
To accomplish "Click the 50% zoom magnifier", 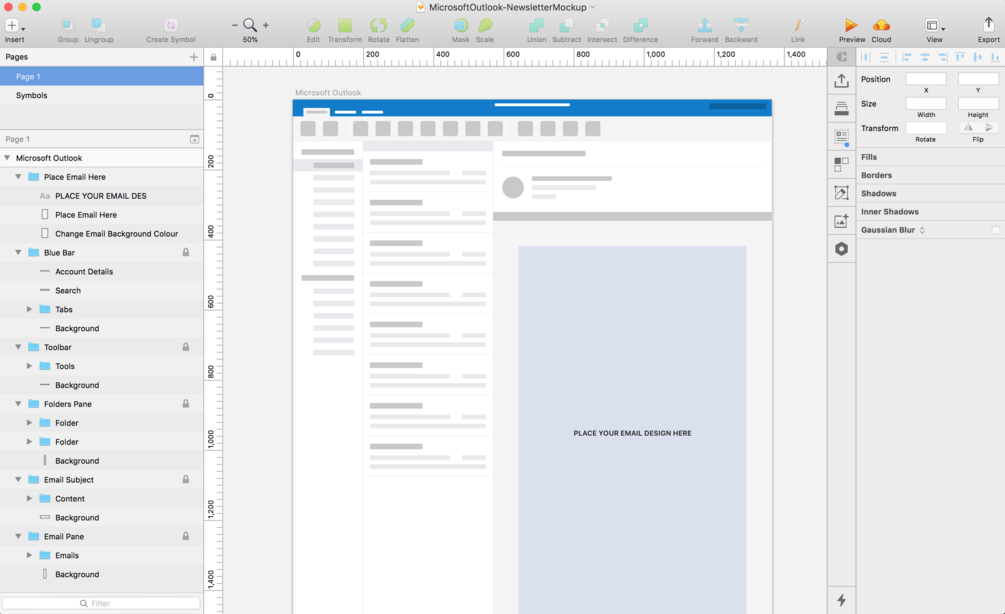I will (x=250, y=26).
